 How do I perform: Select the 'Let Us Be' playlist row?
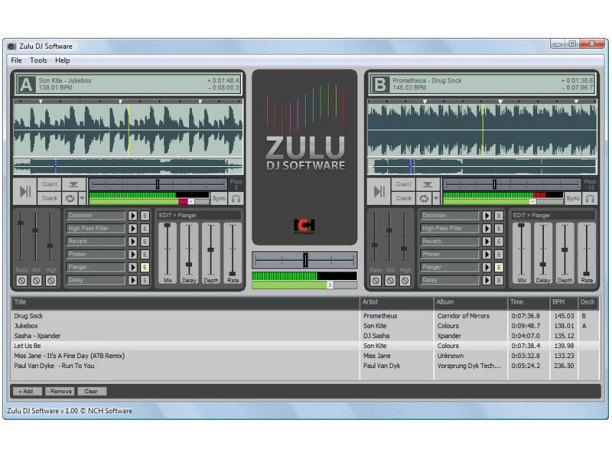coord(305,346)
